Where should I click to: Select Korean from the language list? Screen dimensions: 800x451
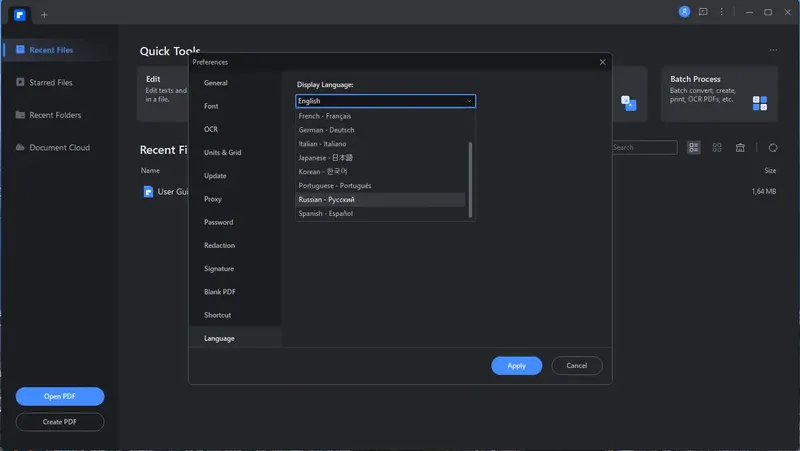(380, 171)
